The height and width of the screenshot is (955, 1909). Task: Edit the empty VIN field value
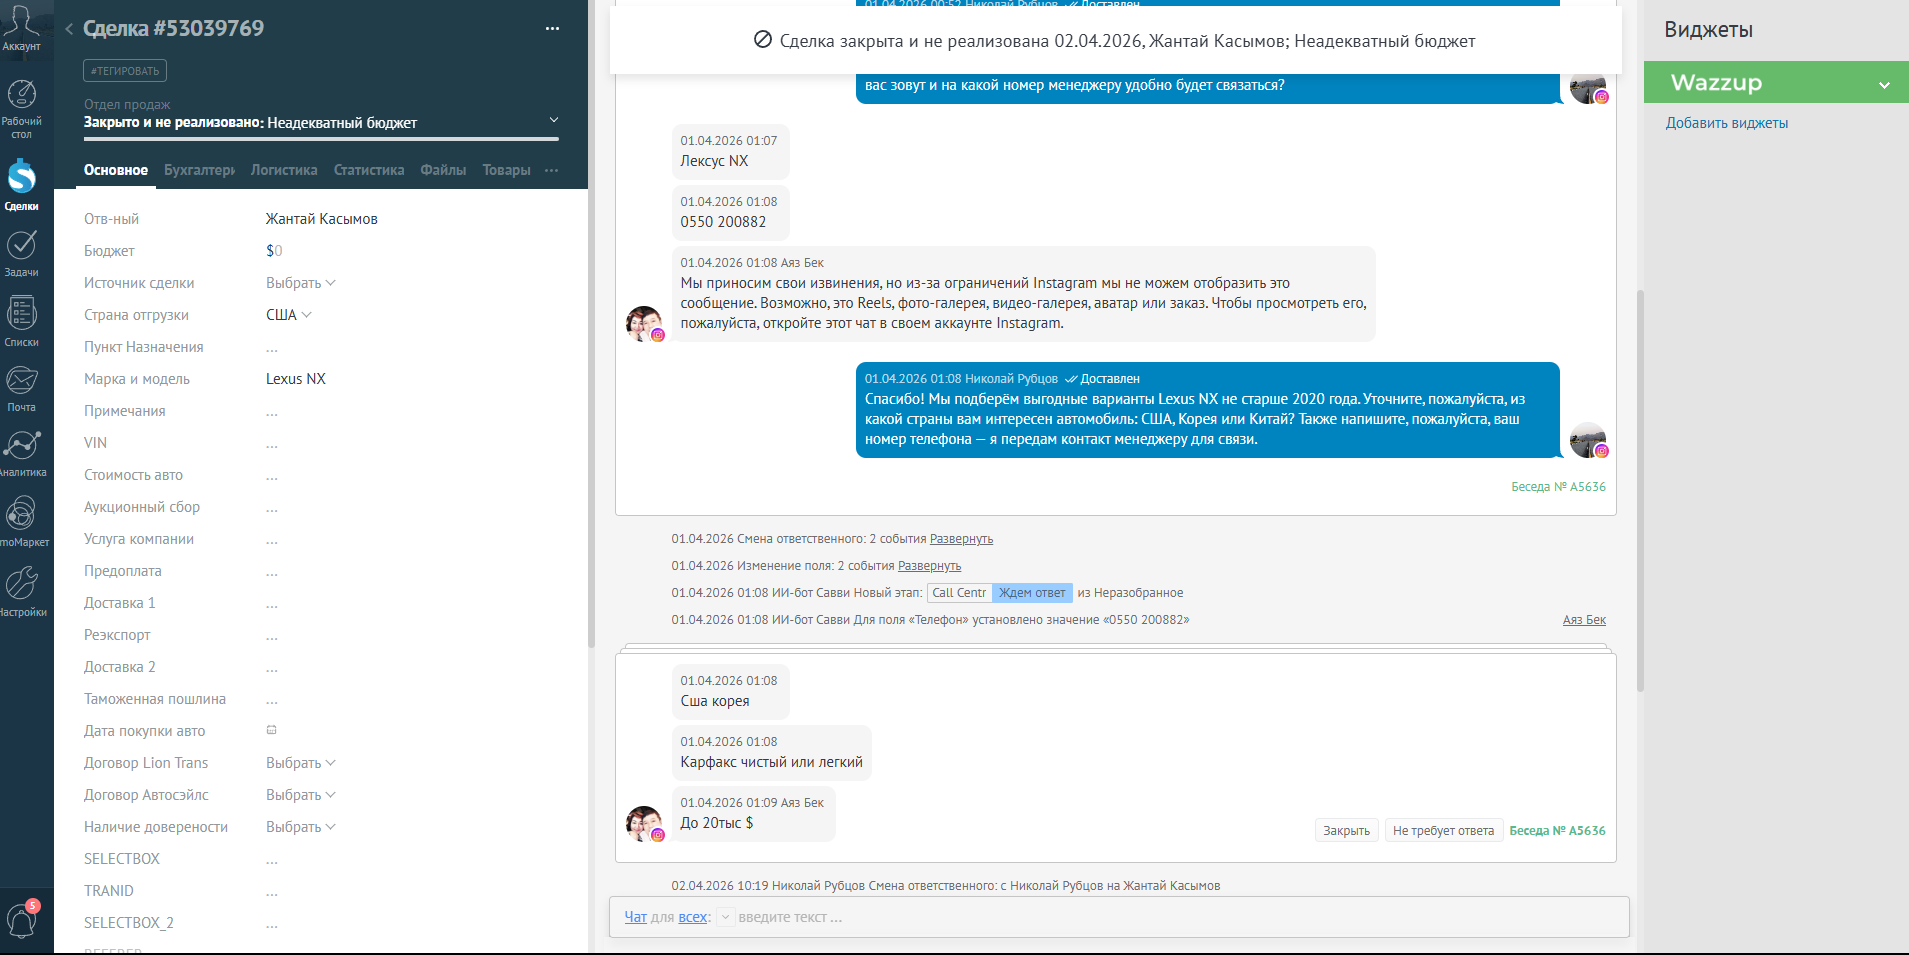272,443
